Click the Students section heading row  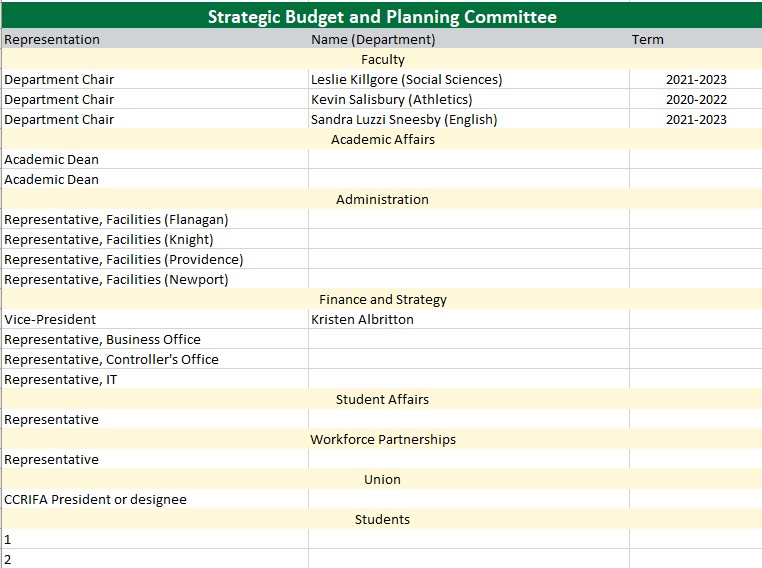(x=382, y=520)
